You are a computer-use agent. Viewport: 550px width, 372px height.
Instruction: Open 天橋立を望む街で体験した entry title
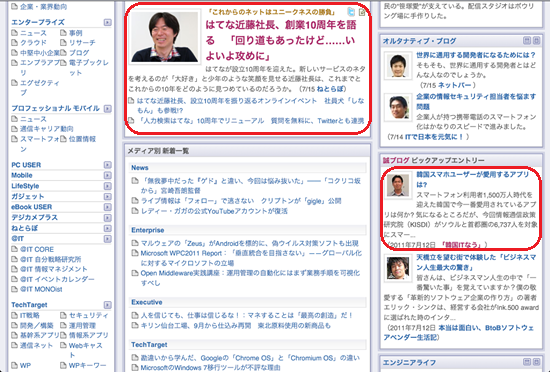coord(476,262)
